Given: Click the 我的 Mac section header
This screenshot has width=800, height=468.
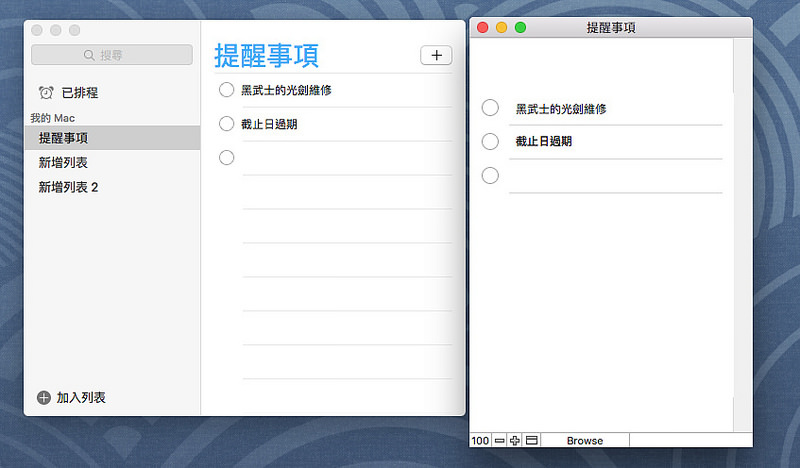Looking at the screenshot, I should [53, 118].
